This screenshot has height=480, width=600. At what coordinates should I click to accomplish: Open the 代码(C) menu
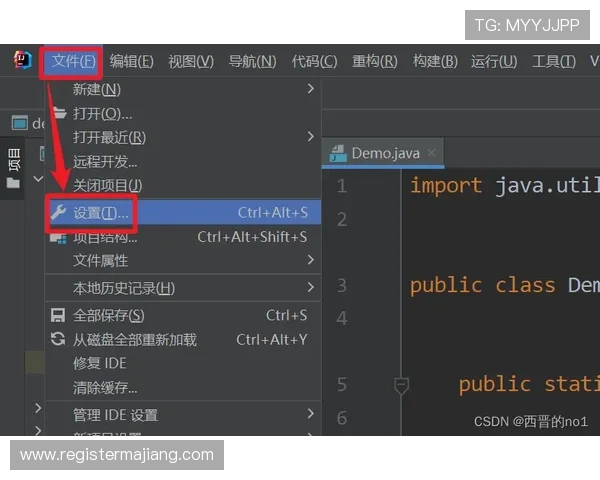(314, 61)
